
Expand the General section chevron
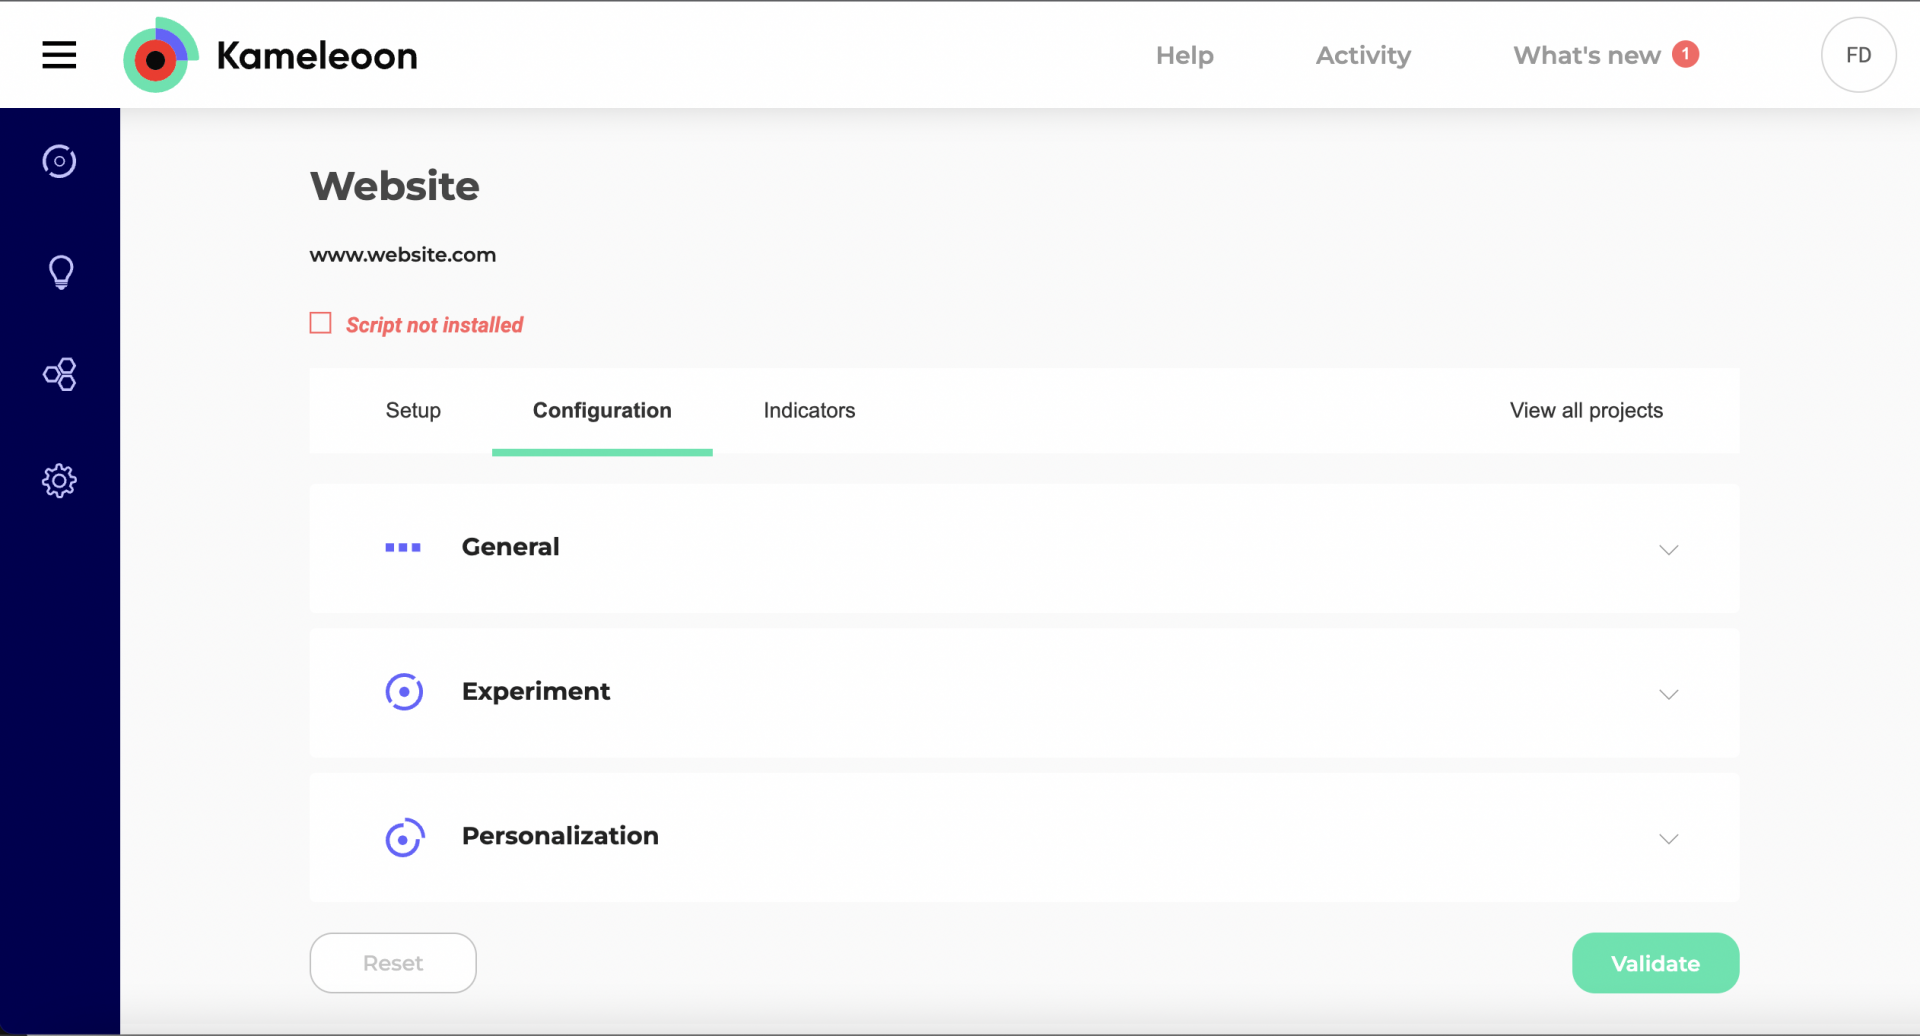pyautogui.click(x=1669, y=550)
